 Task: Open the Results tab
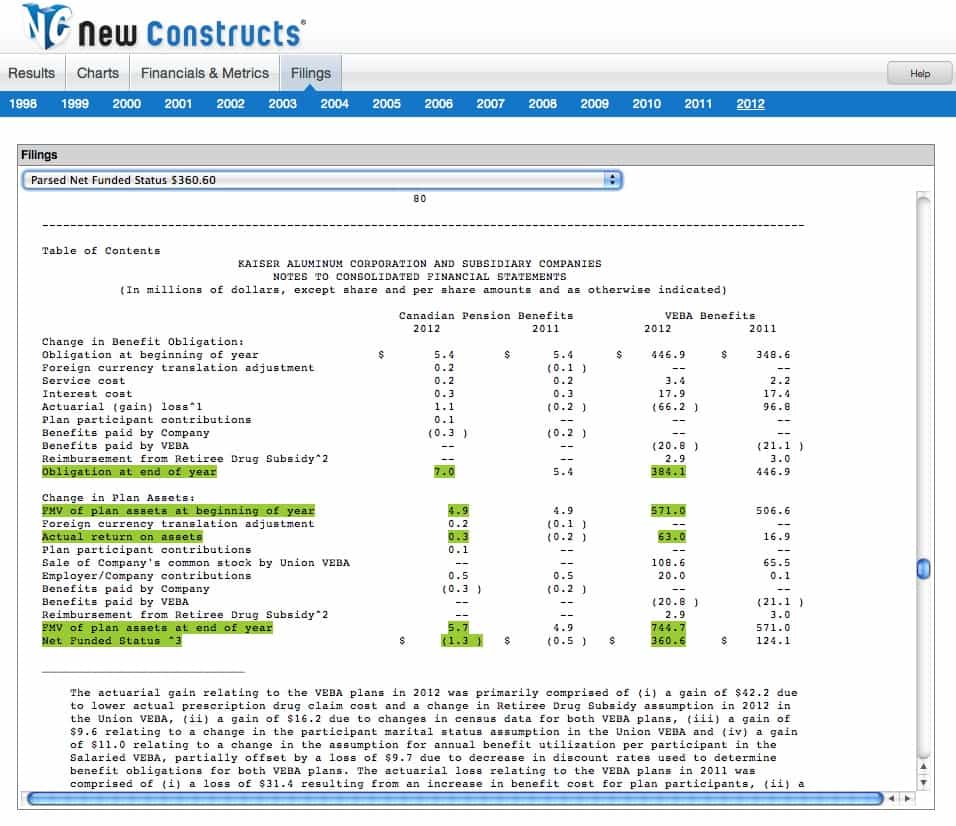[x=32, y=73]
